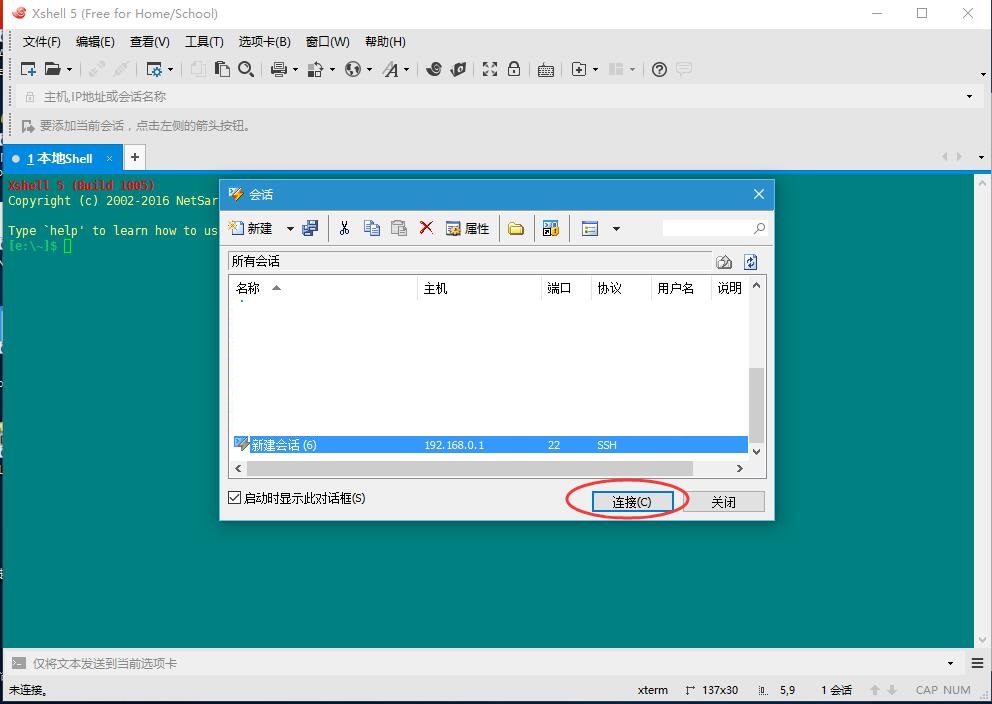Viewport: 992px width, 704px height.
Task: Click the globe encoding icon in main toolbar
Action: [352, 69]
